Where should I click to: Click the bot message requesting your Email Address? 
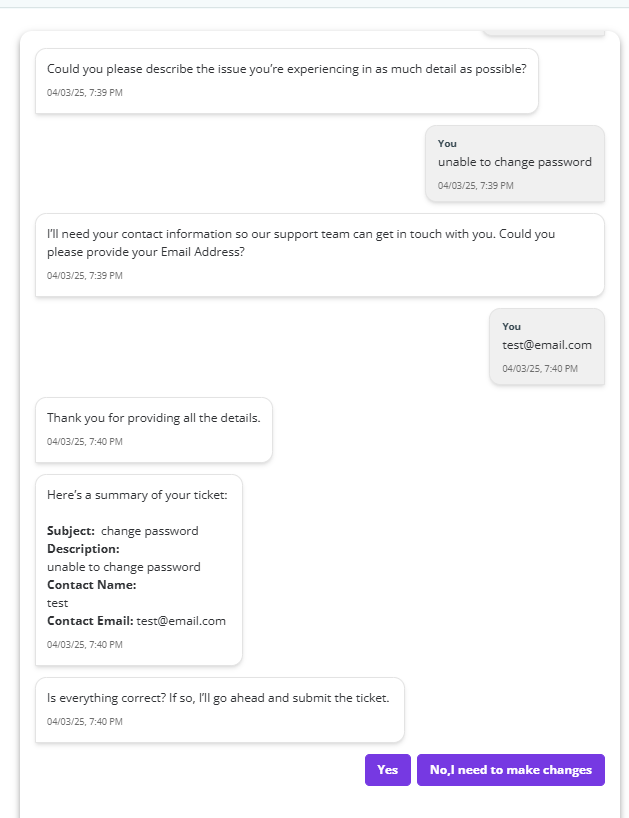click(x=300, y=243)
